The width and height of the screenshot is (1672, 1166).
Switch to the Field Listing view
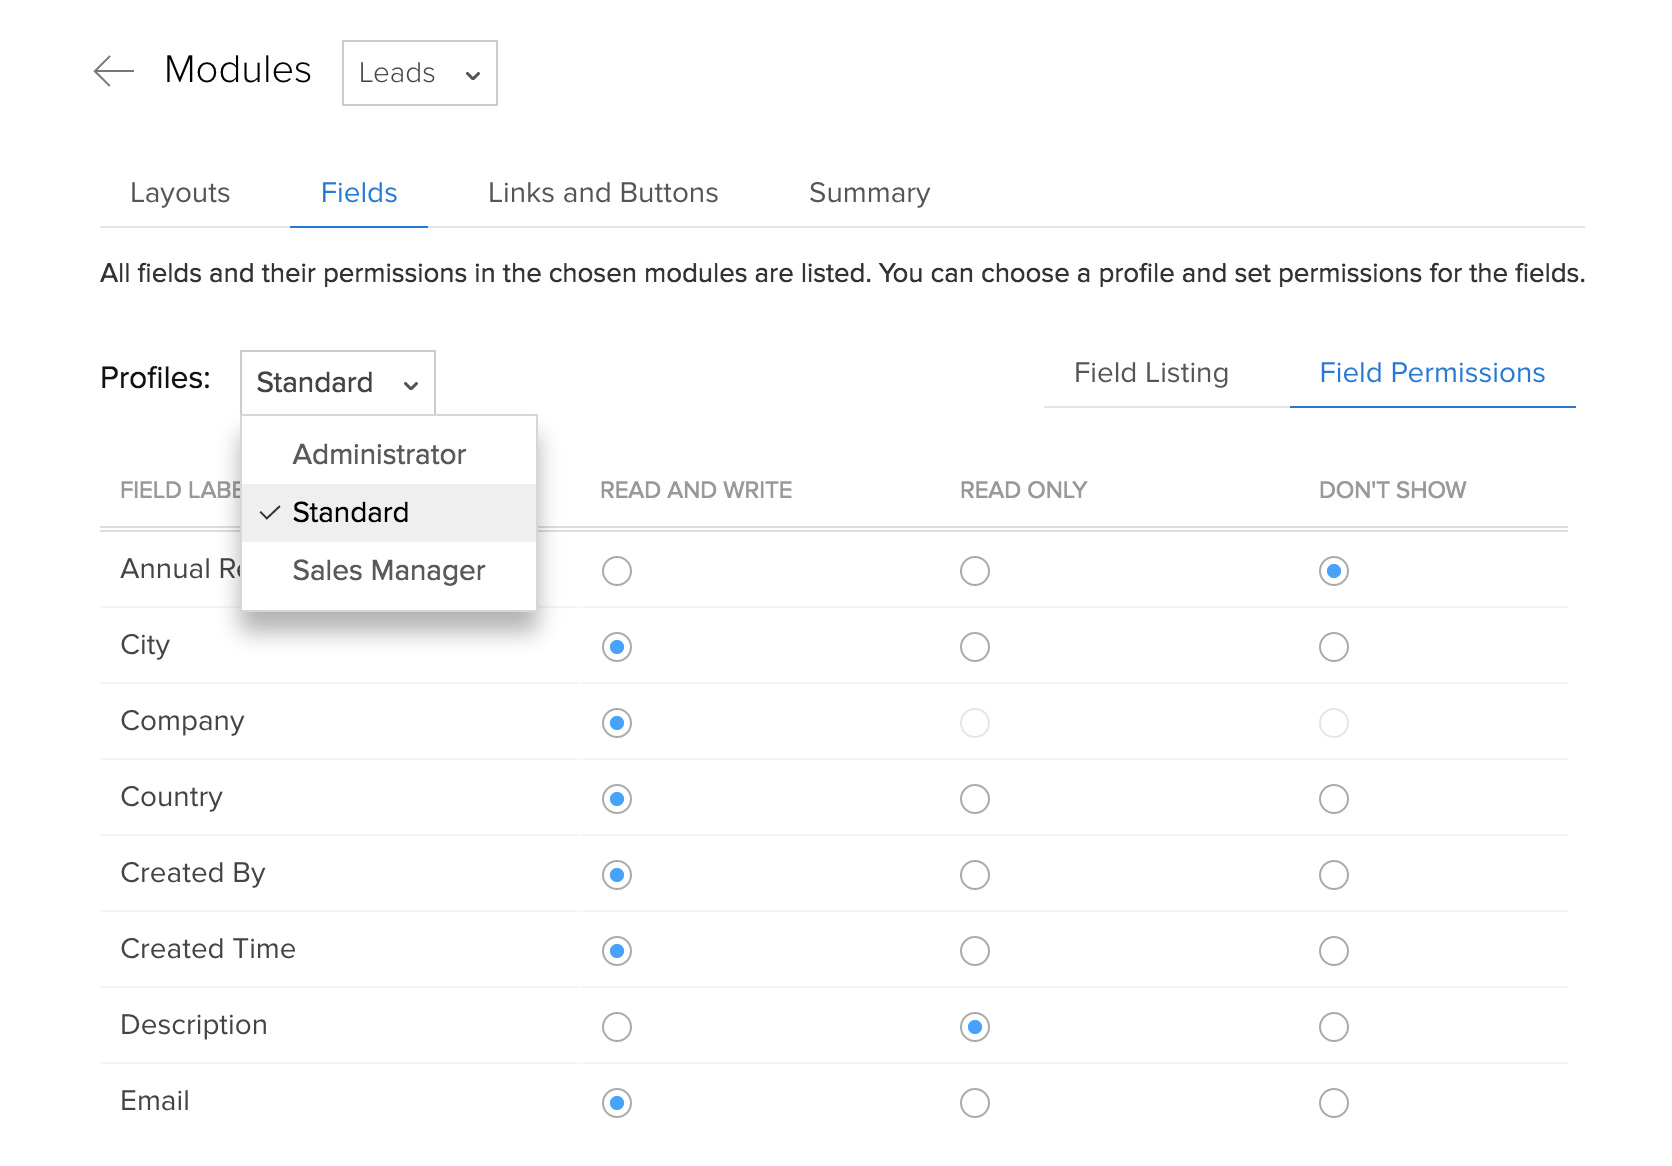point(1151,373)
